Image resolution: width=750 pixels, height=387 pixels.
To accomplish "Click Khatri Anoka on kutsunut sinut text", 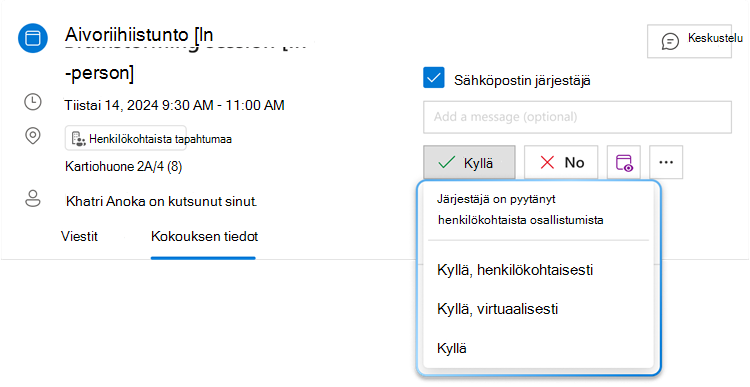I will click(x=161, y=201).
